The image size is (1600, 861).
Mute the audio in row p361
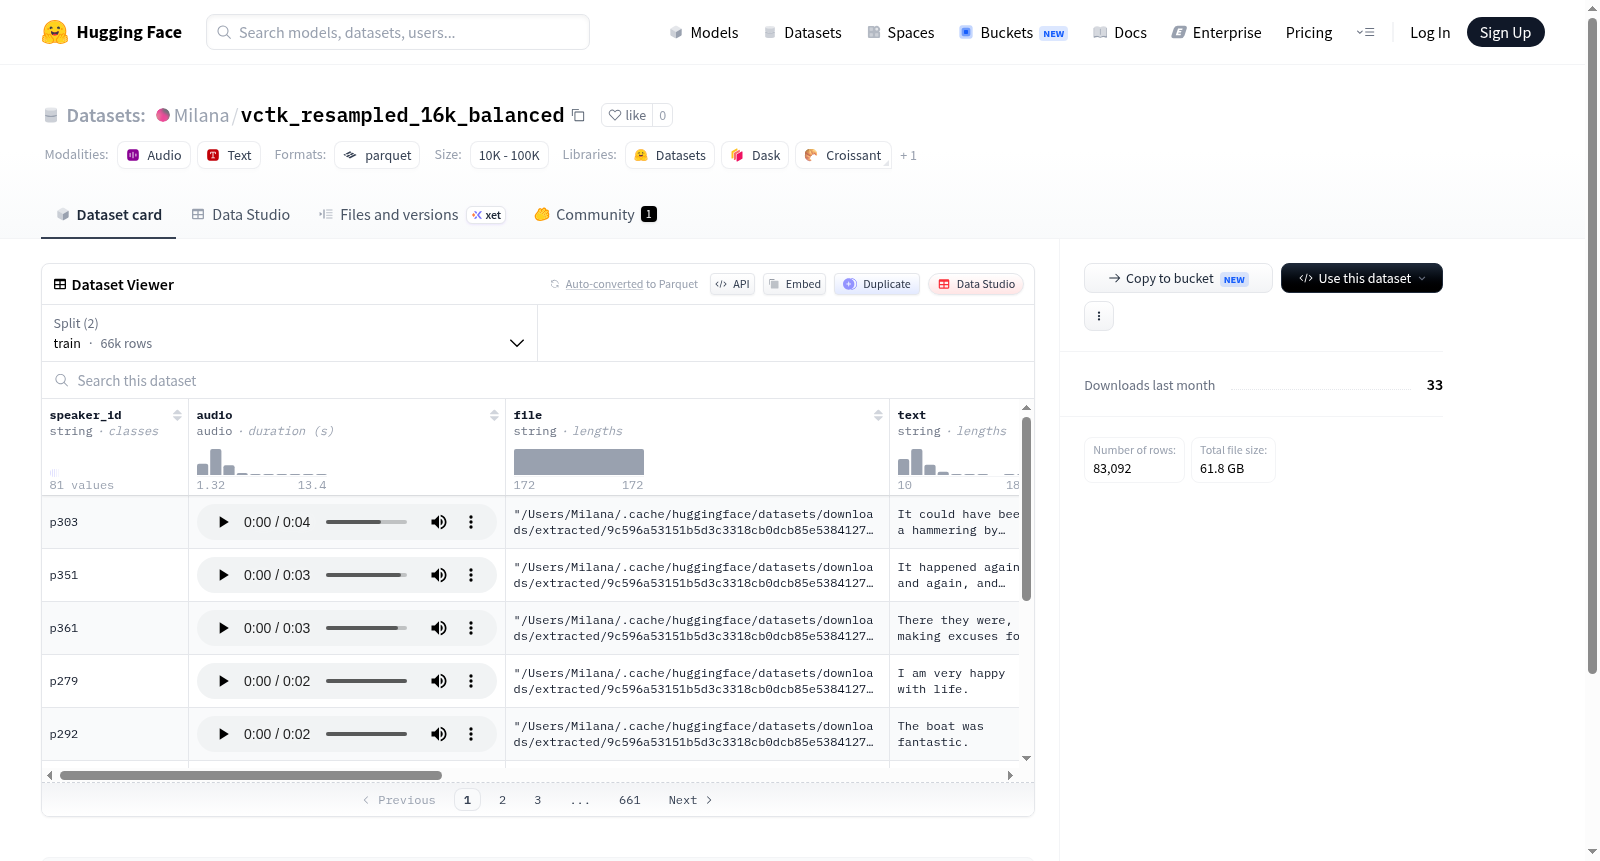(439, 628)
